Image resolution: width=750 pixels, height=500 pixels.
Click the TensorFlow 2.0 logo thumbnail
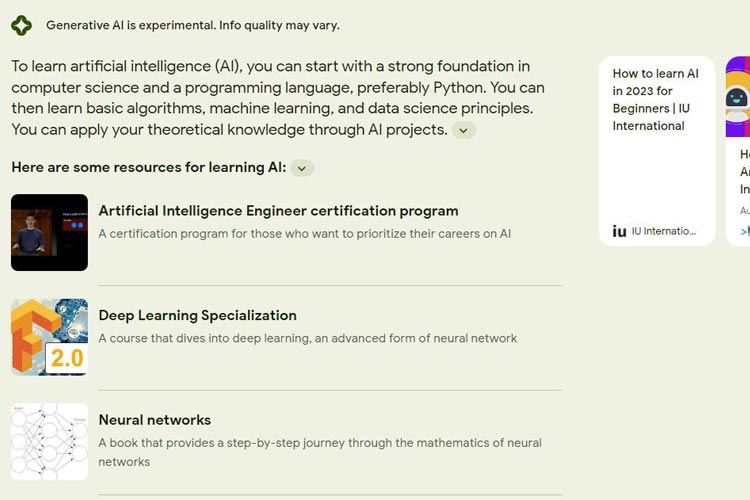(49, 337)
